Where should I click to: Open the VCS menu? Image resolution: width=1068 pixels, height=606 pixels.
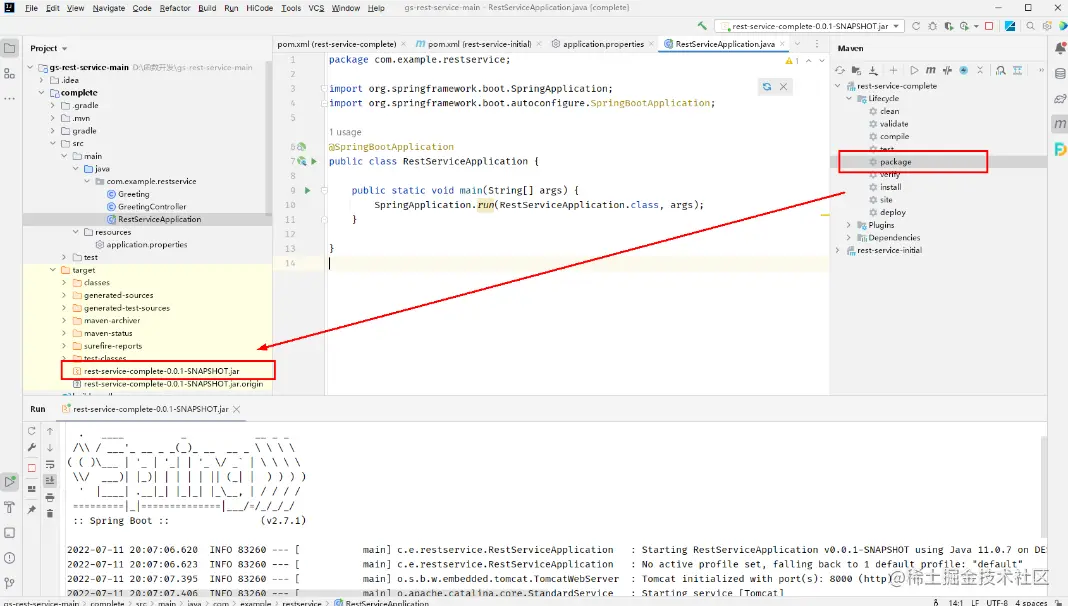(316, 8)
